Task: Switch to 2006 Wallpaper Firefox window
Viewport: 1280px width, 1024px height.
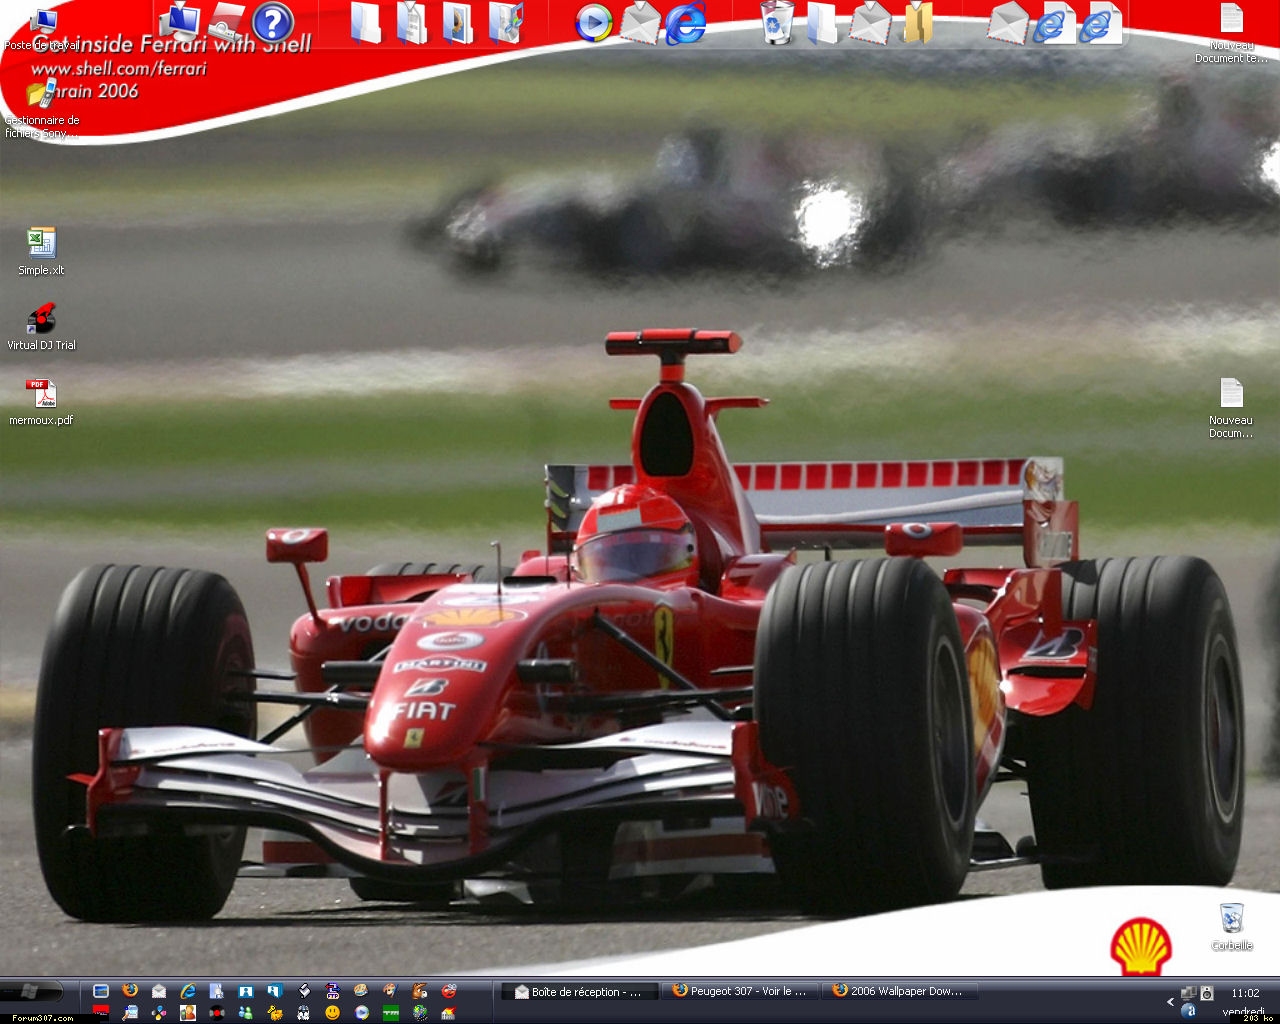Action: (899, 991)
